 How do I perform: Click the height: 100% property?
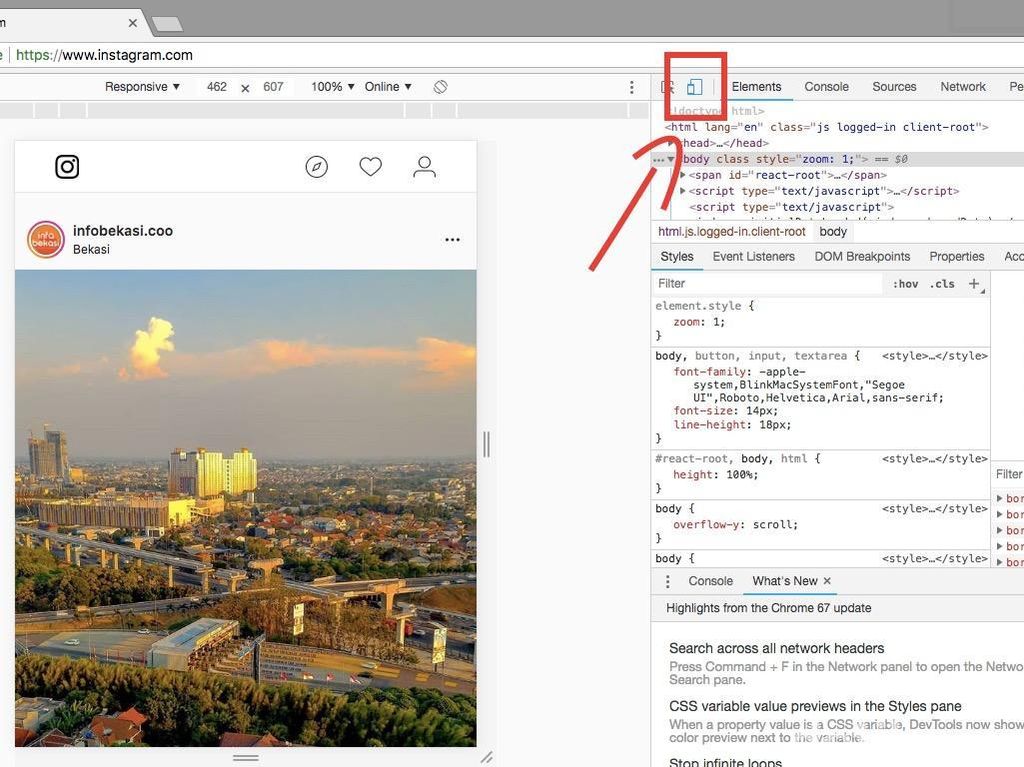716,475
